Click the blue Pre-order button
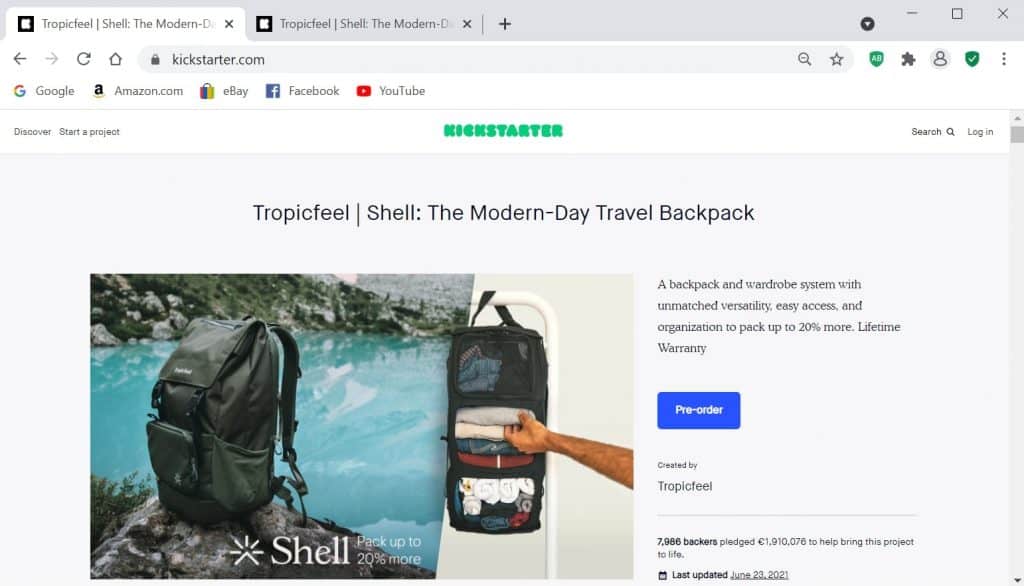Image resolution: width=1024 pixels, height=586 pixels. [x=699, y=410]
